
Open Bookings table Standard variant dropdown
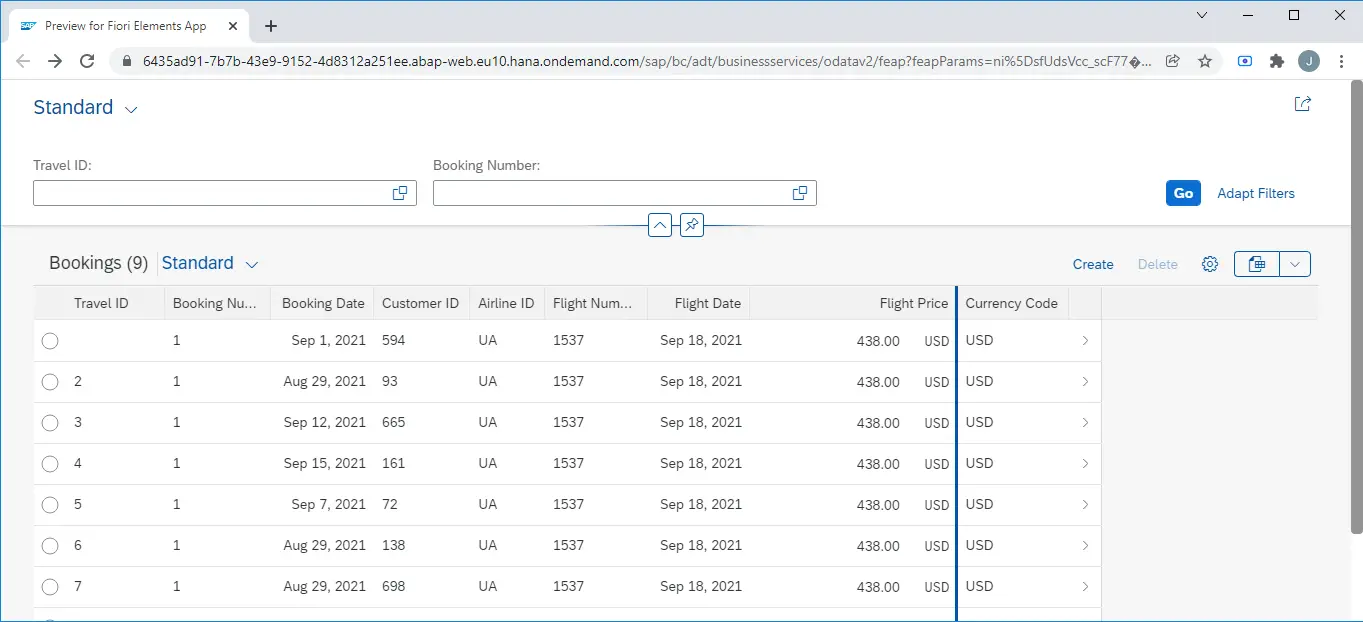coord(252,265)
